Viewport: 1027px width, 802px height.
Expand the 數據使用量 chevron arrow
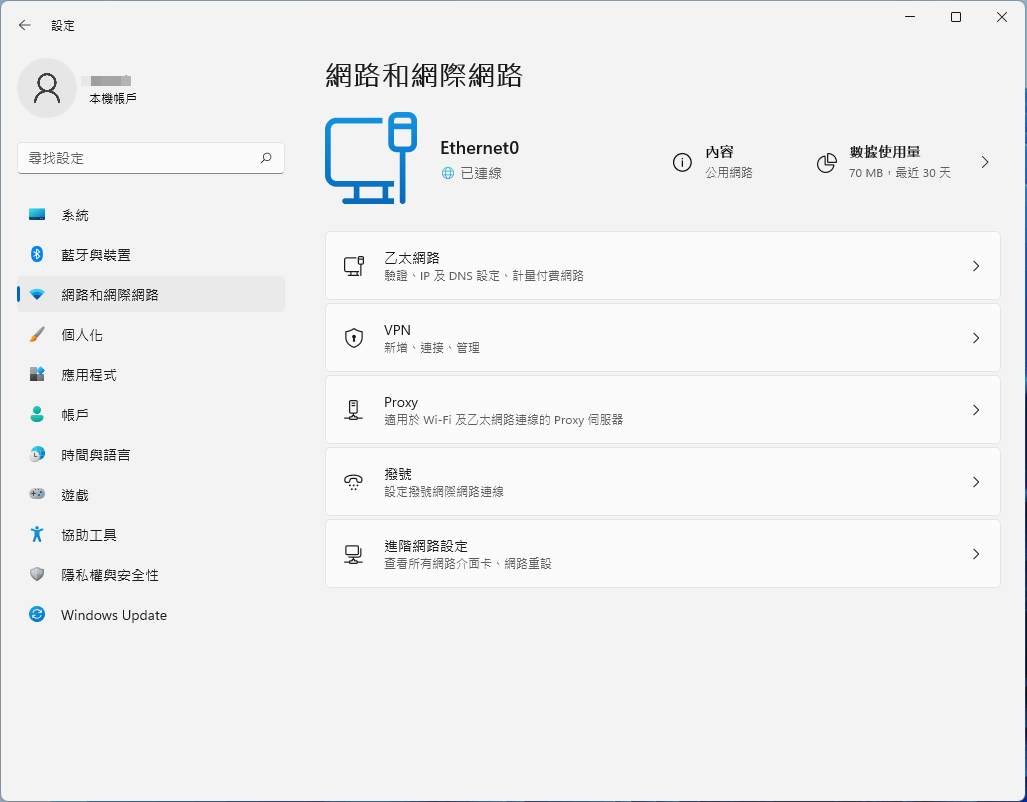(x=985, y=162)
